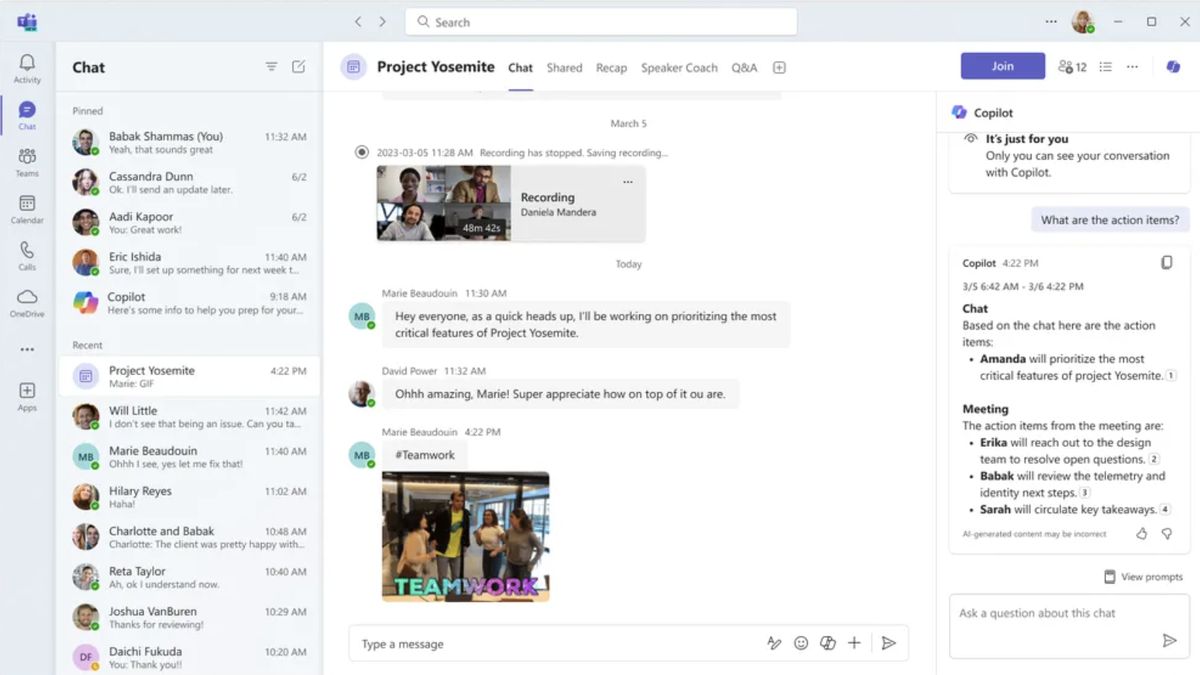Open chat with Joshua VanBuren
The height and width of the screenshot is (675, 1200).
[189, 617]
